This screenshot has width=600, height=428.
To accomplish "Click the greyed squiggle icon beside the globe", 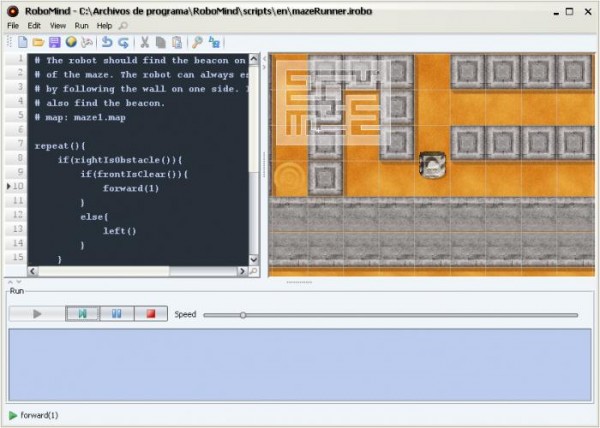I will (87, 42).
